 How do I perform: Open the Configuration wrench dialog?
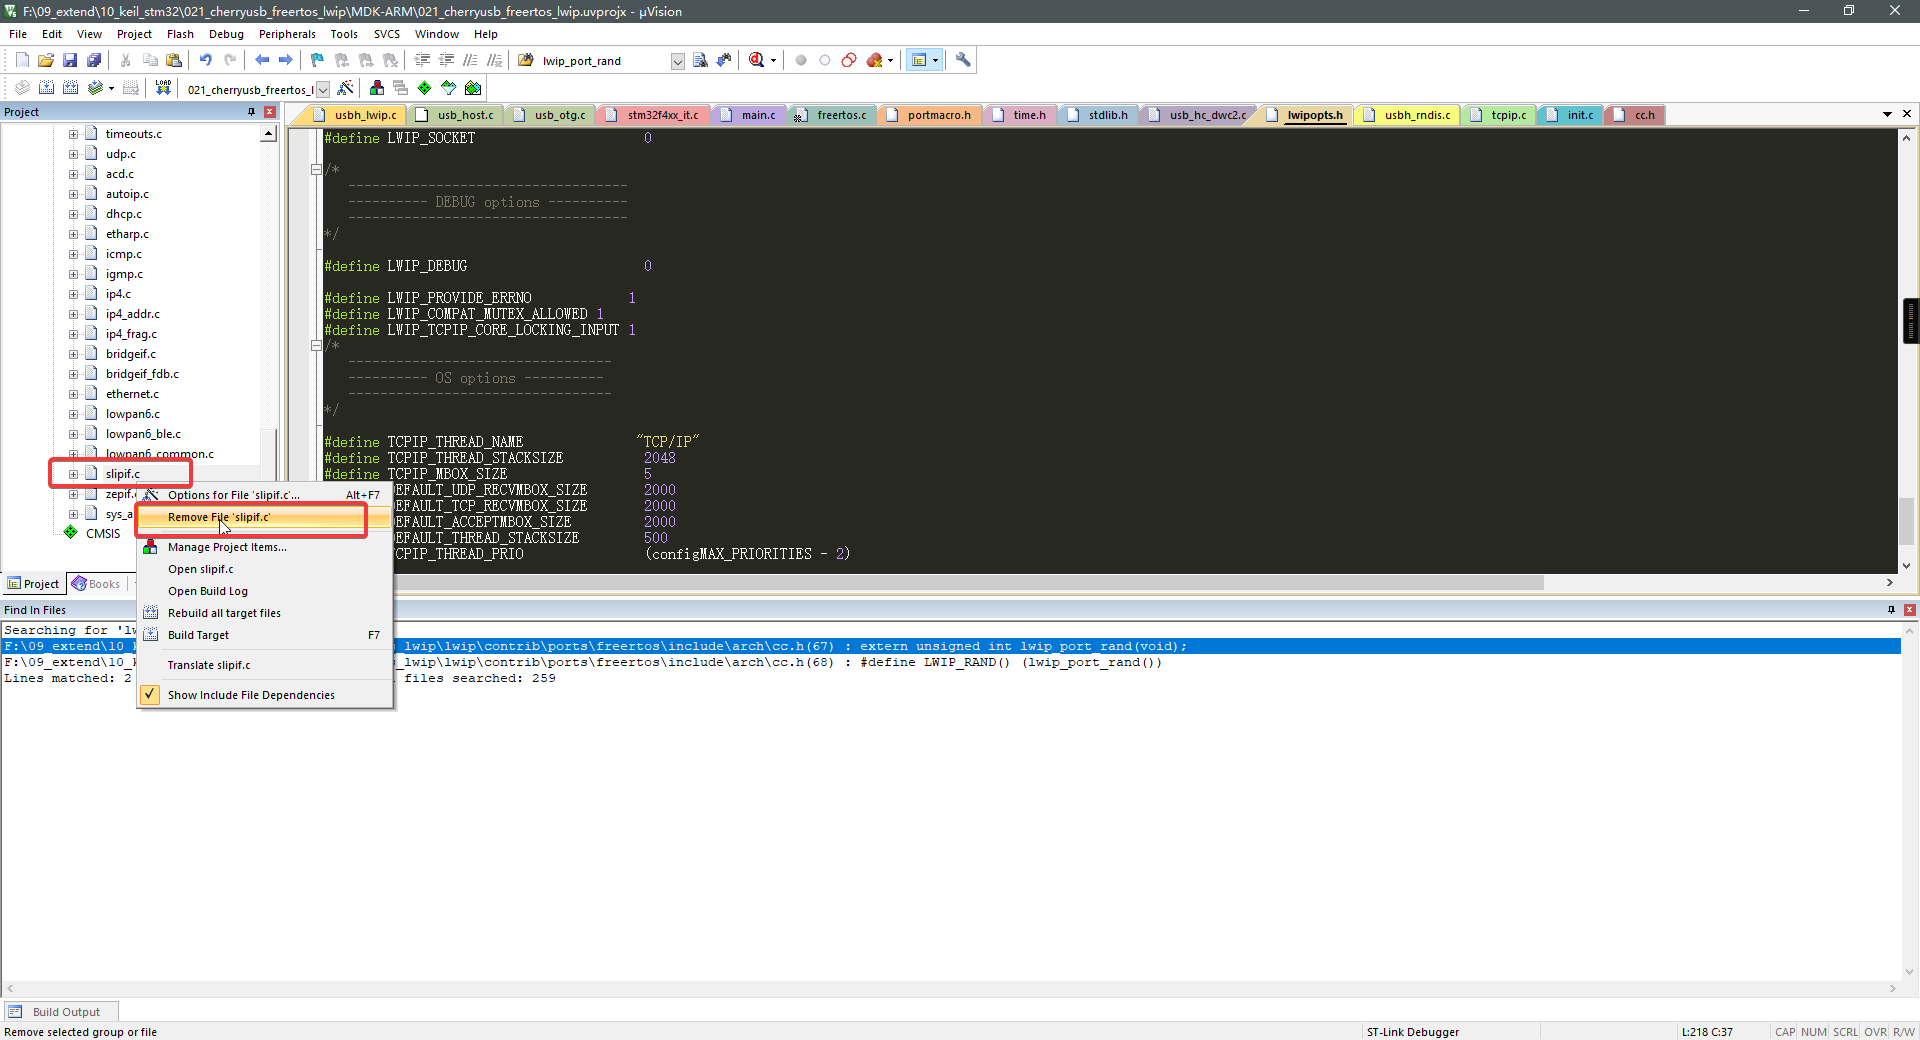point(962,60)
